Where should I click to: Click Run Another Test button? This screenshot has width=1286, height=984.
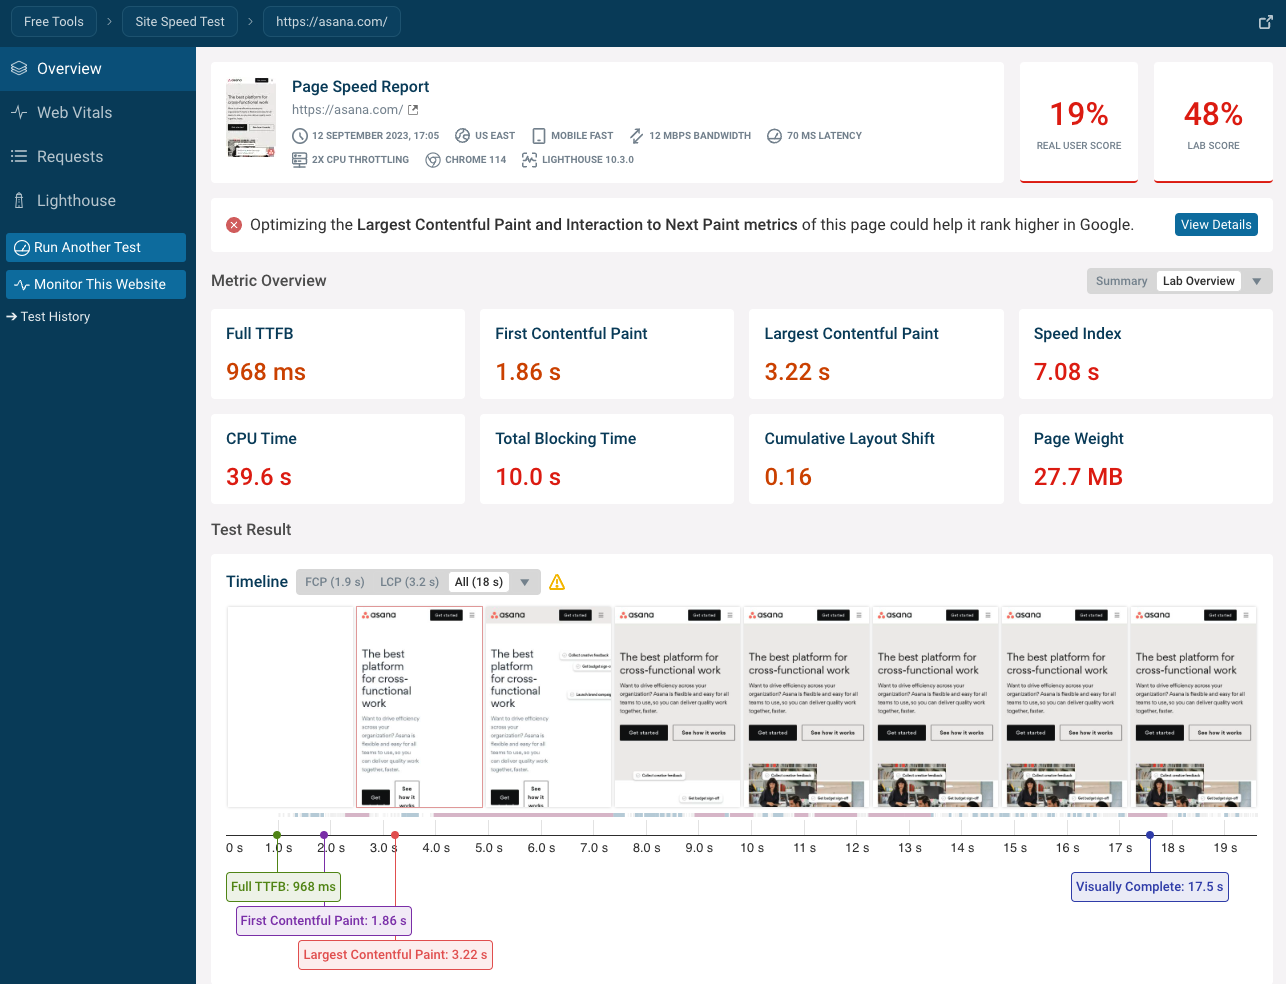(x=96, y=248)
